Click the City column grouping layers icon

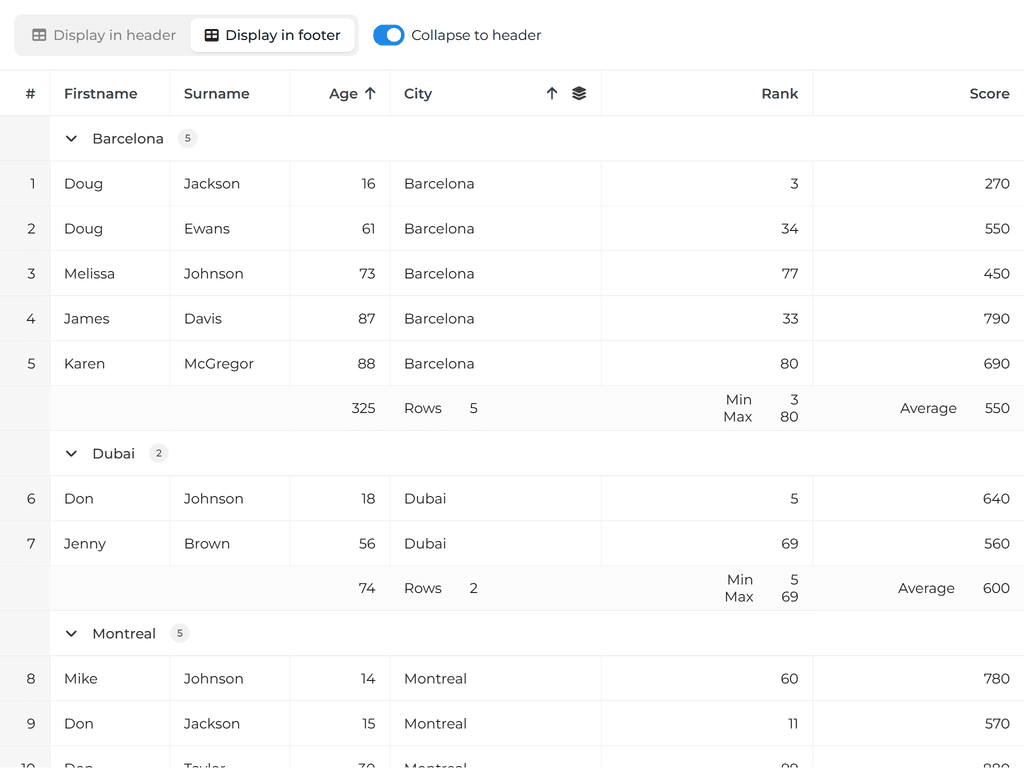coord(579,93)
